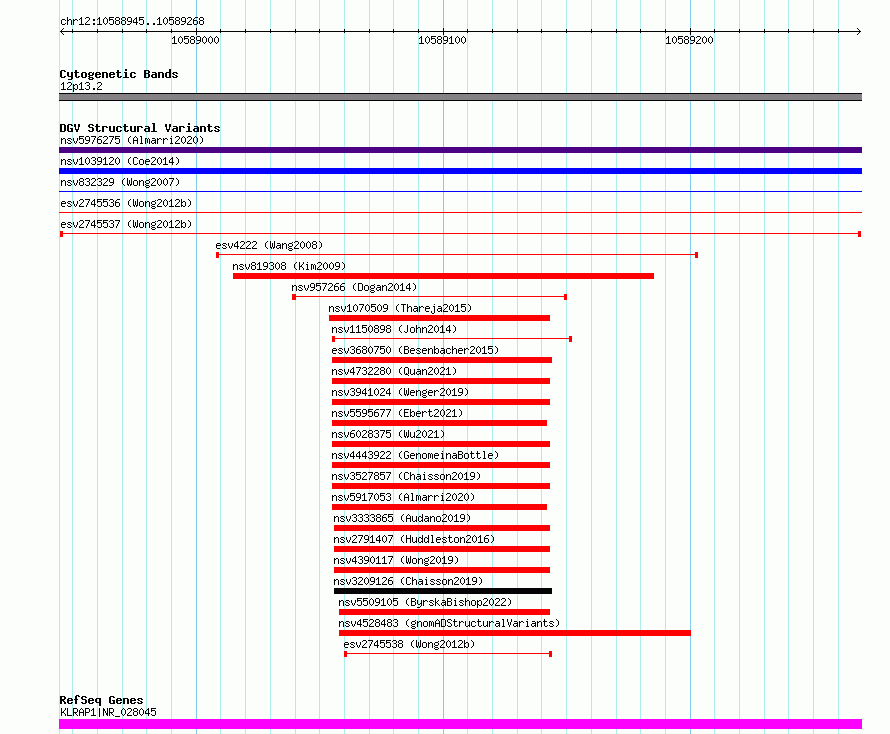Click the chr12:10588945..10589268 region label

pos(132,21)
